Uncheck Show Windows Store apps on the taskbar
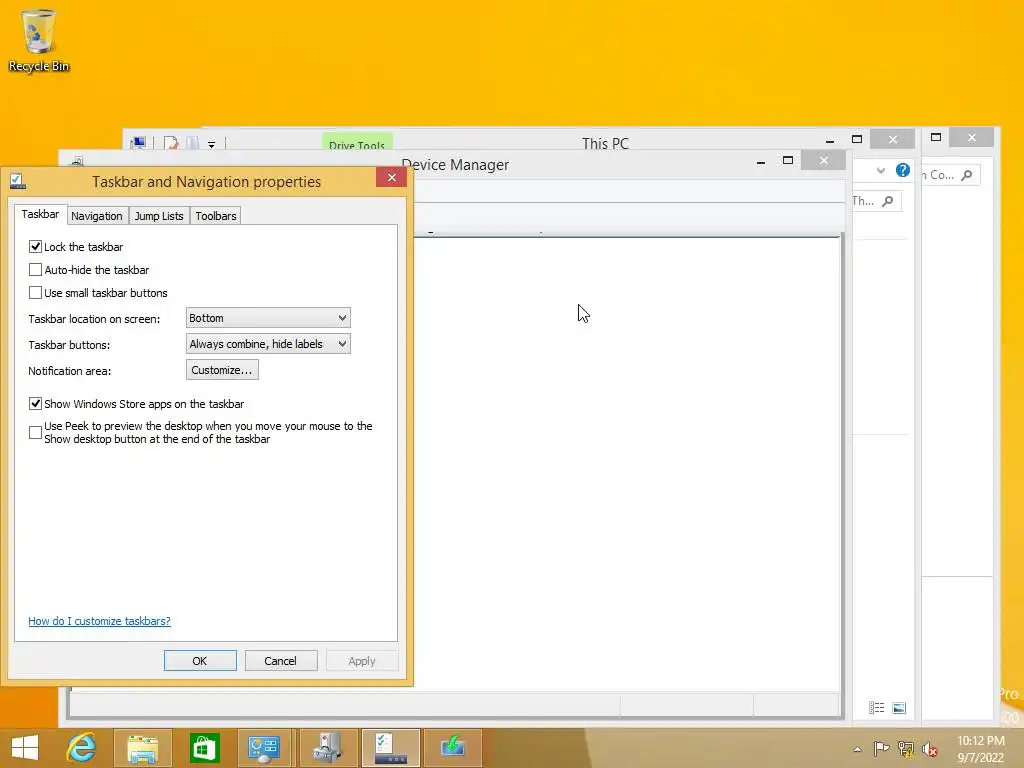 click(x=35, y=404)
